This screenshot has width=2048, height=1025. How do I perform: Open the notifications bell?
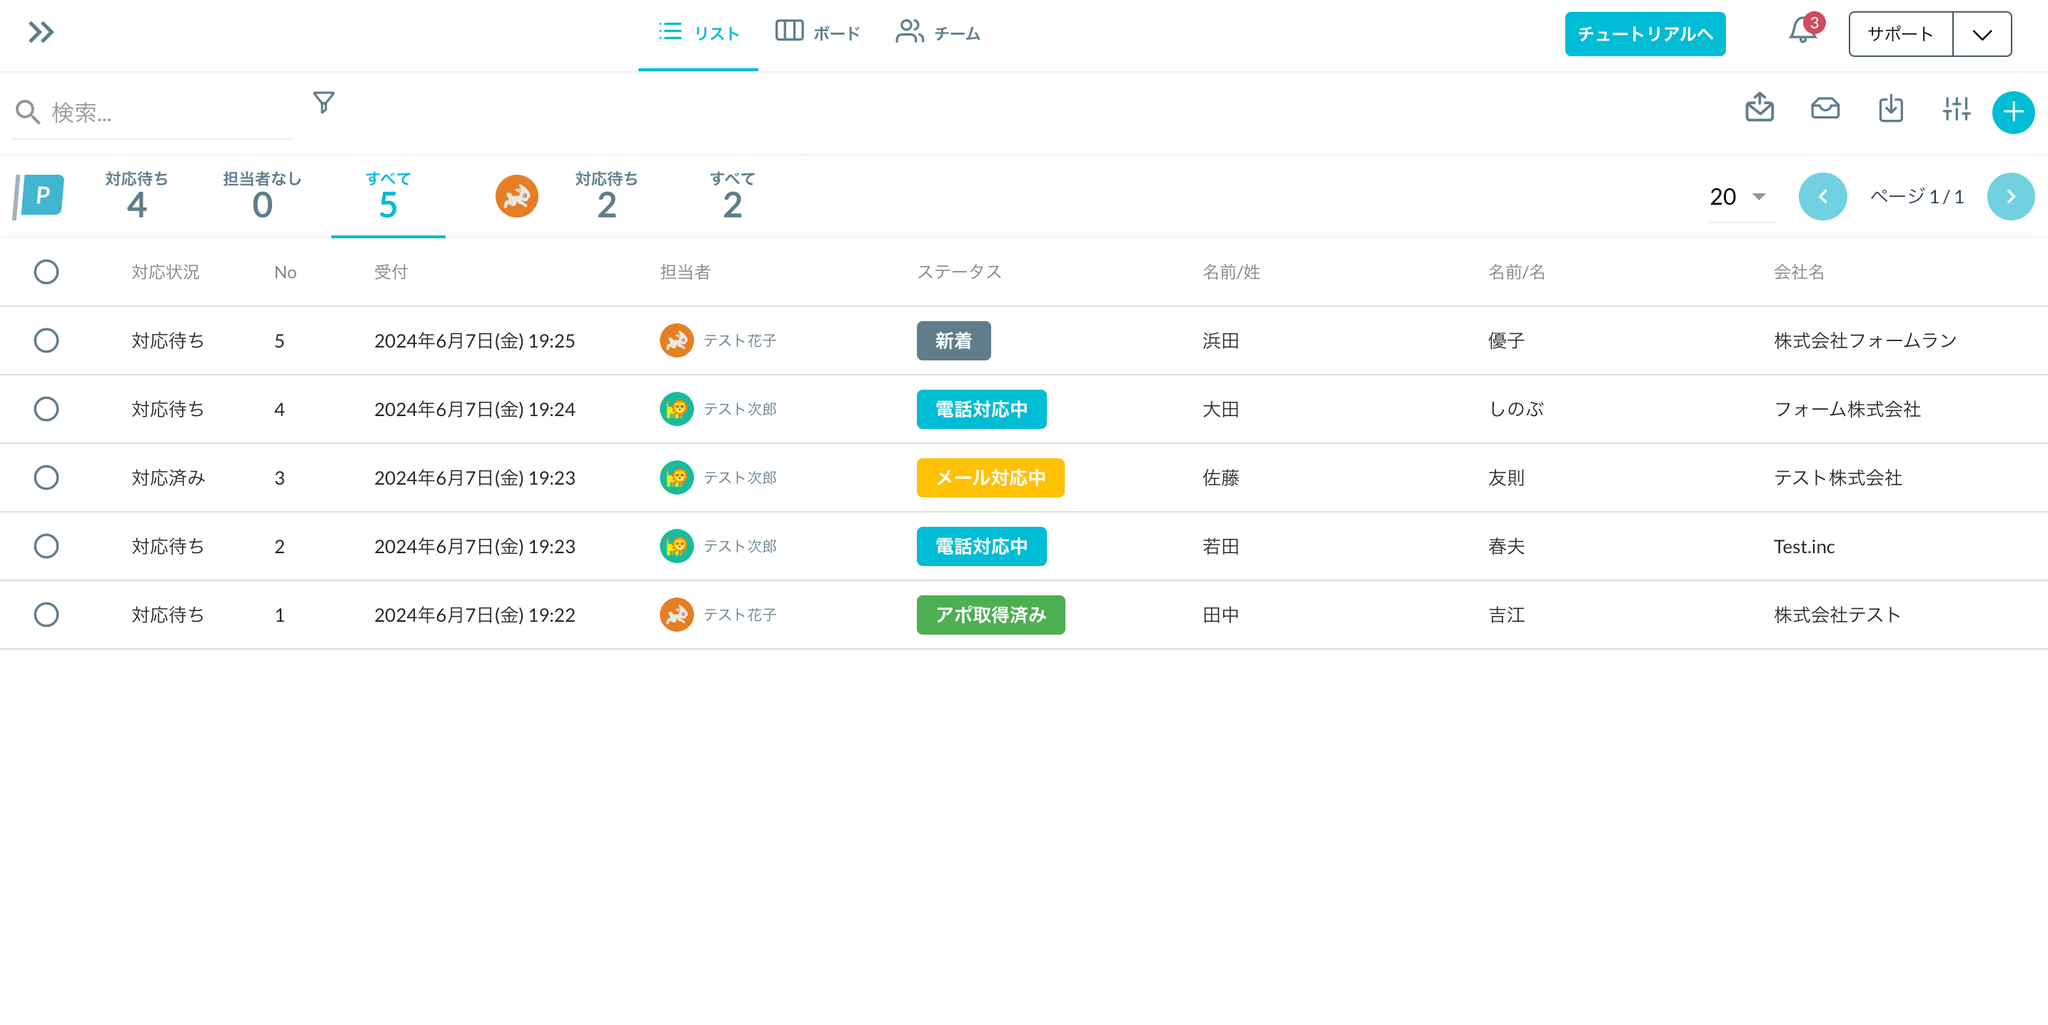click(1802, 32)
